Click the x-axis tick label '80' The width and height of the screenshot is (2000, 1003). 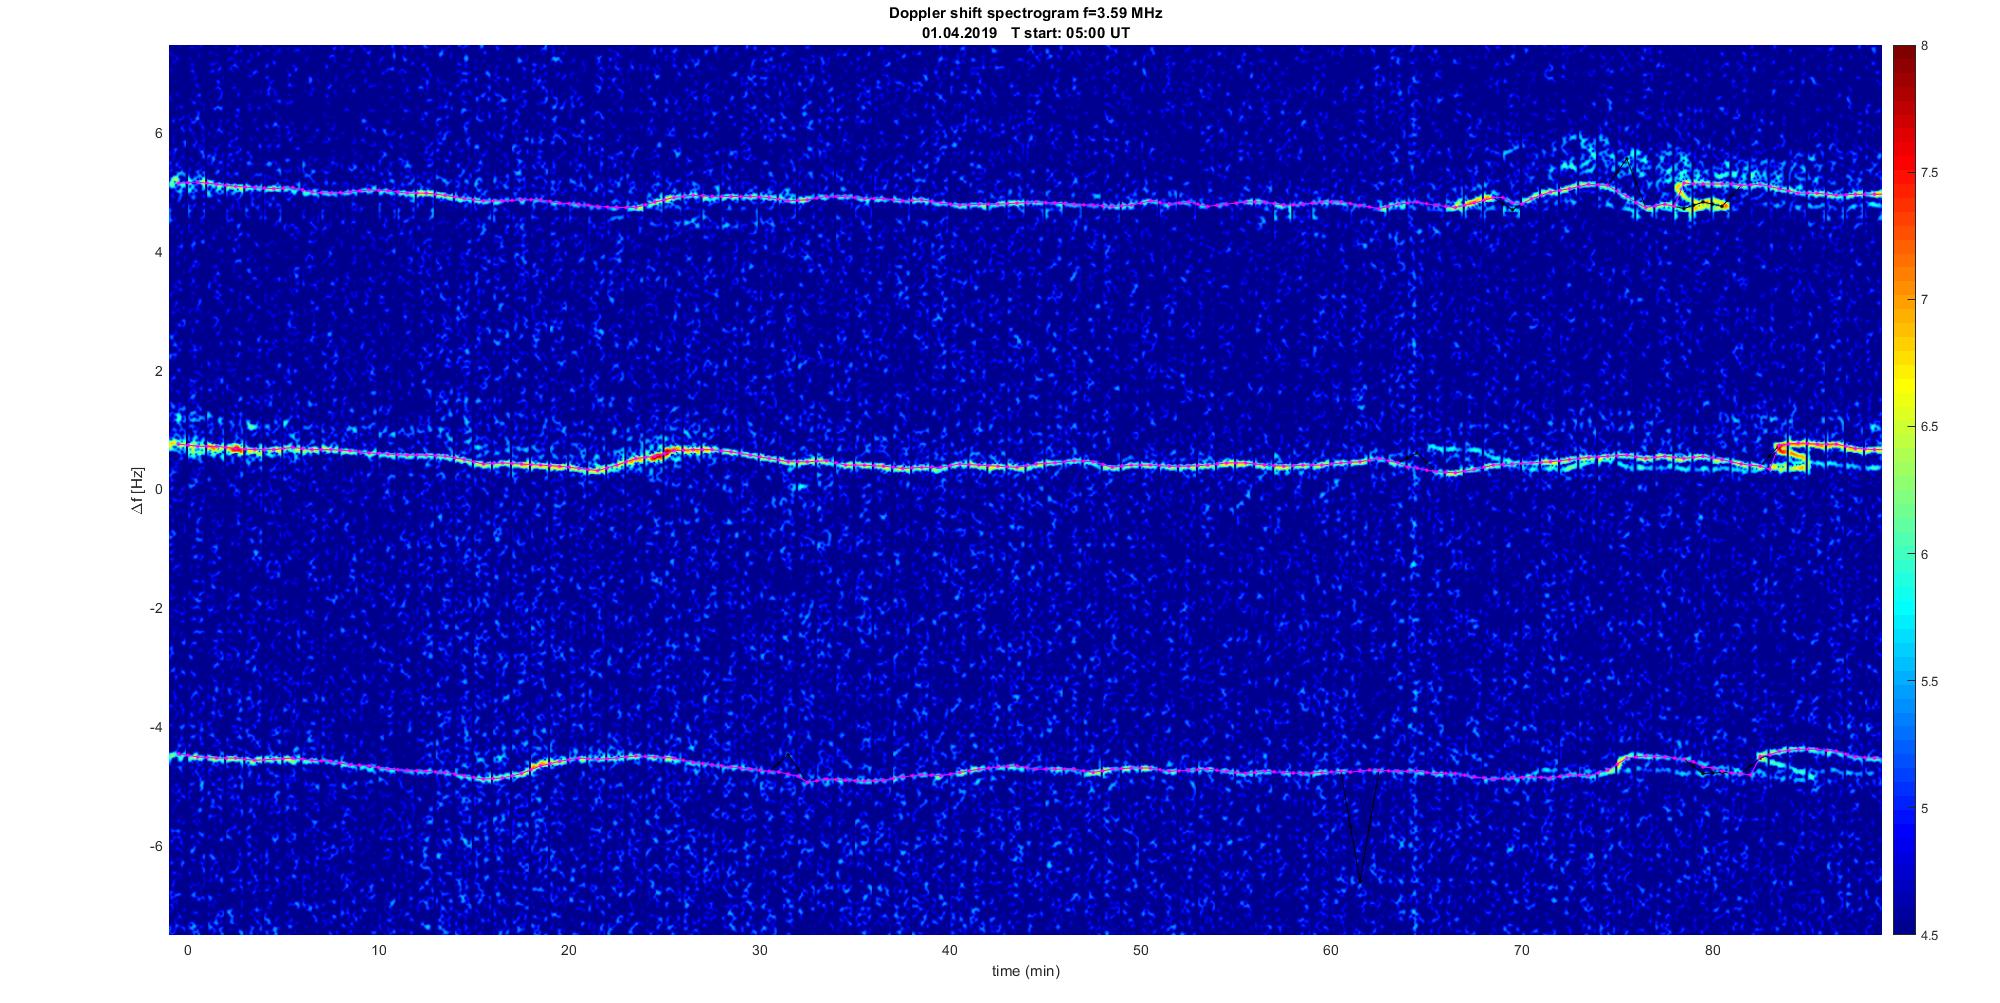click(1712, 950)
